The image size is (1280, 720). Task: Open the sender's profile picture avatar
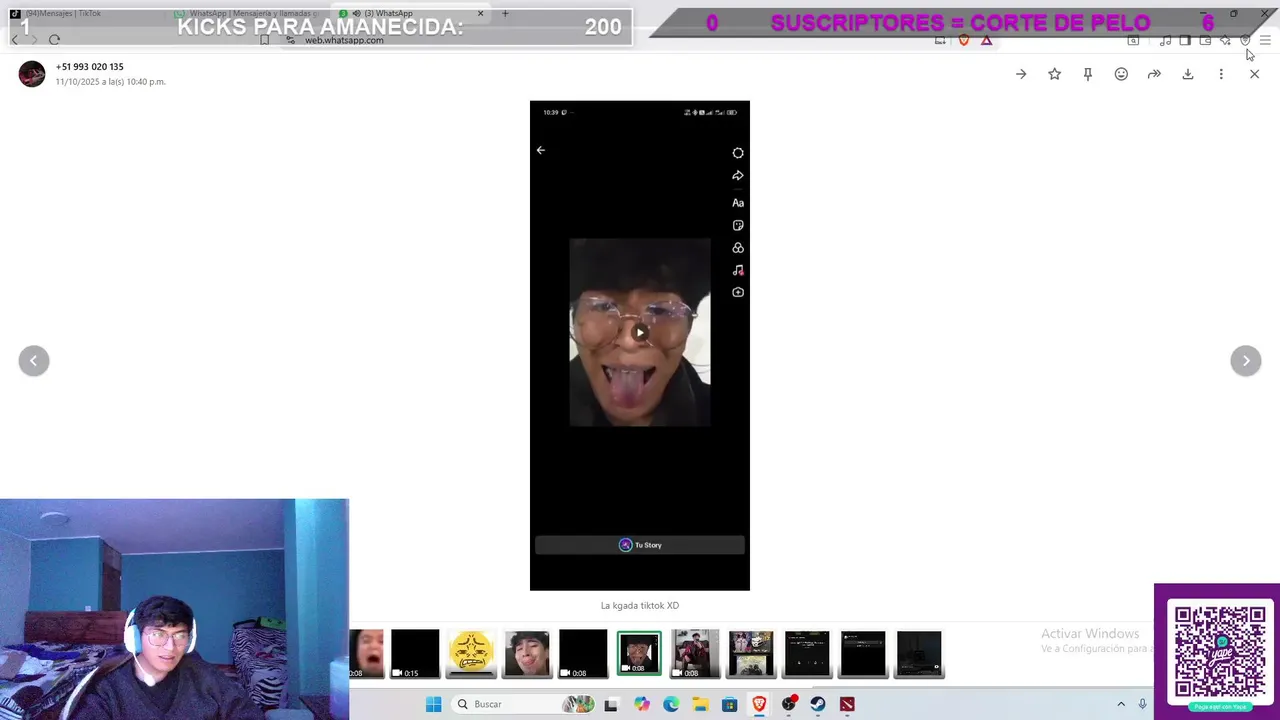click(x=32, y=74)
